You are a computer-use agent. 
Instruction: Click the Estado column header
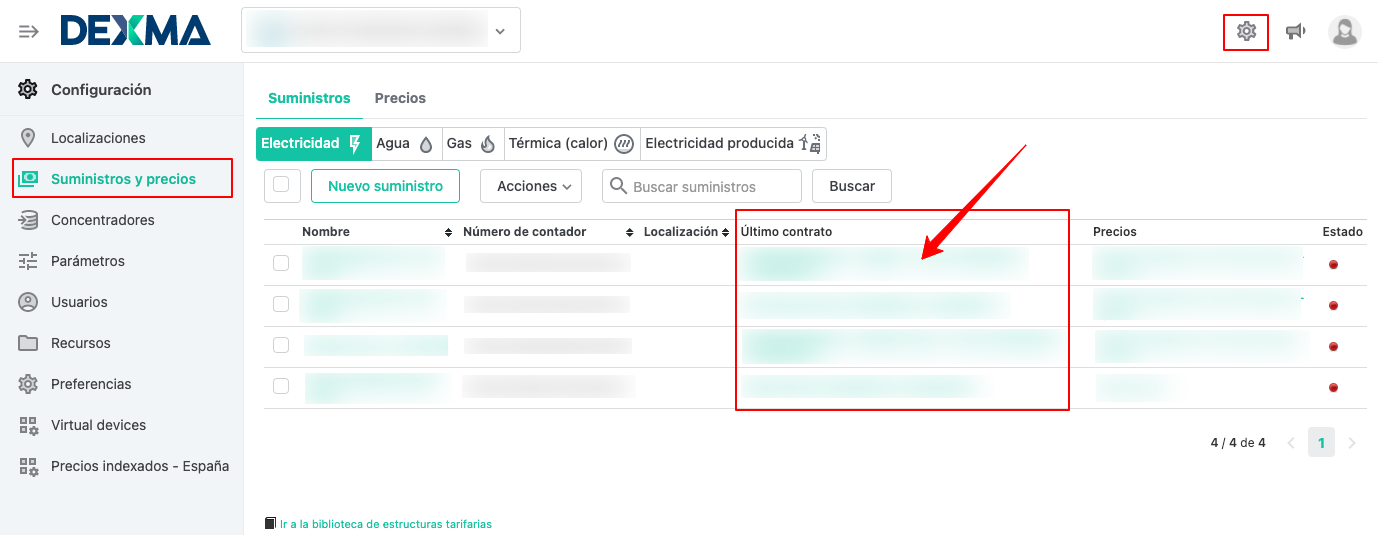point(1342,232)
